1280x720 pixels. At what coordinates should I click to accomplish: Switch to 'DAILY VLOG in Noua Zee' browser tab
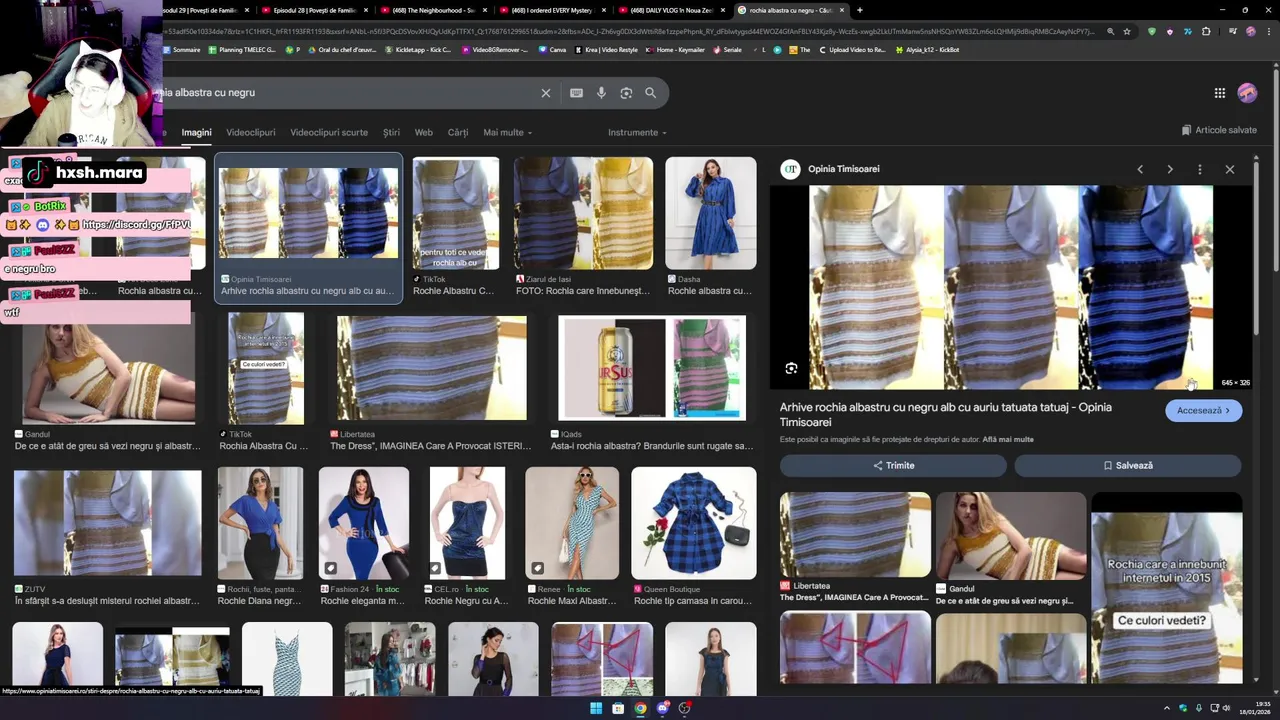[x=671, y=10]
